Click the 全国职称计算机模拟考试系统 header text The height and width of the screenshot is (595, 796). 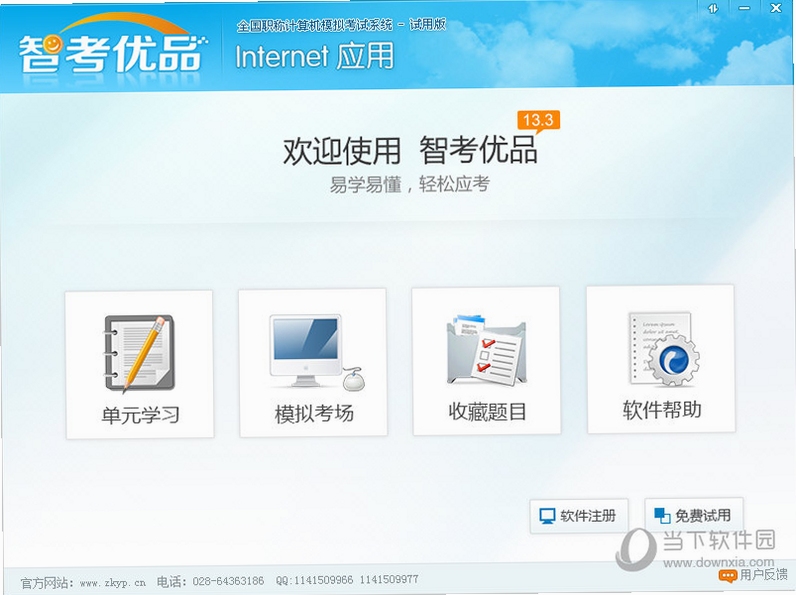pos(315,25)
